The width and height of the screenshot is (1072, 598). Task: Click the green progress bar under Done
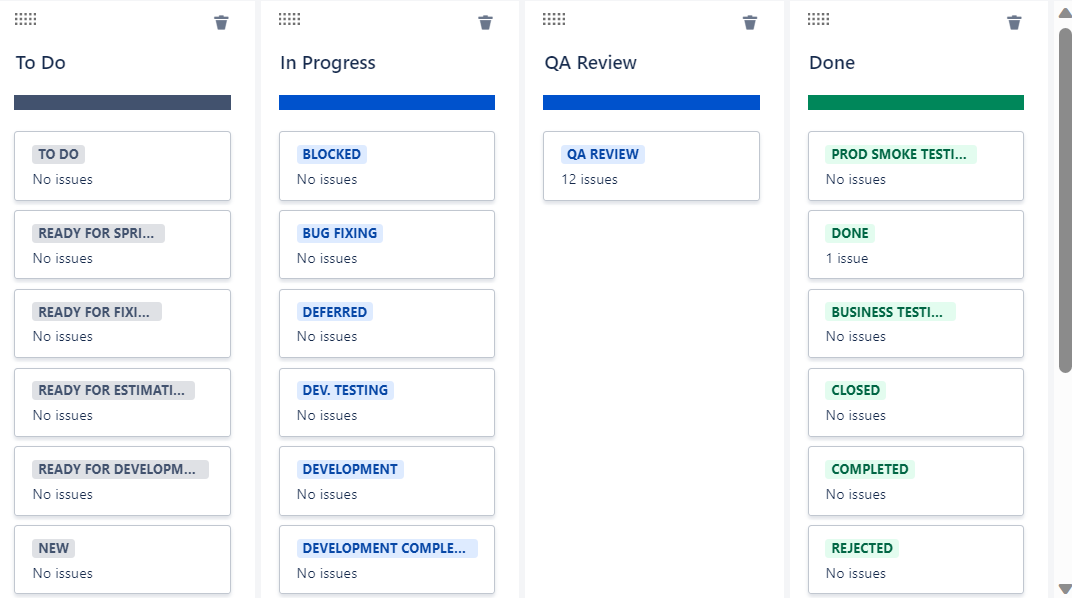click(x=915, y=101)
